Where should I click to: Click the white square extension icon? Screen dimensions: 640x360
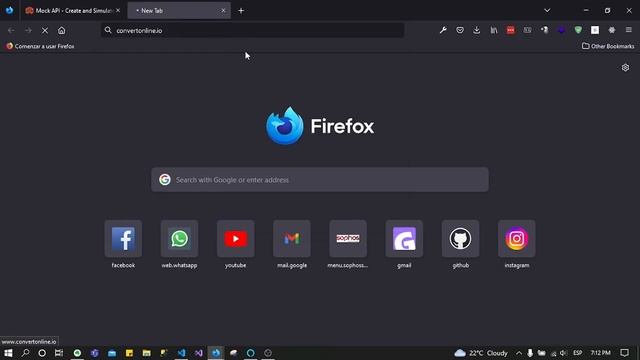click(x=595, y=30)
